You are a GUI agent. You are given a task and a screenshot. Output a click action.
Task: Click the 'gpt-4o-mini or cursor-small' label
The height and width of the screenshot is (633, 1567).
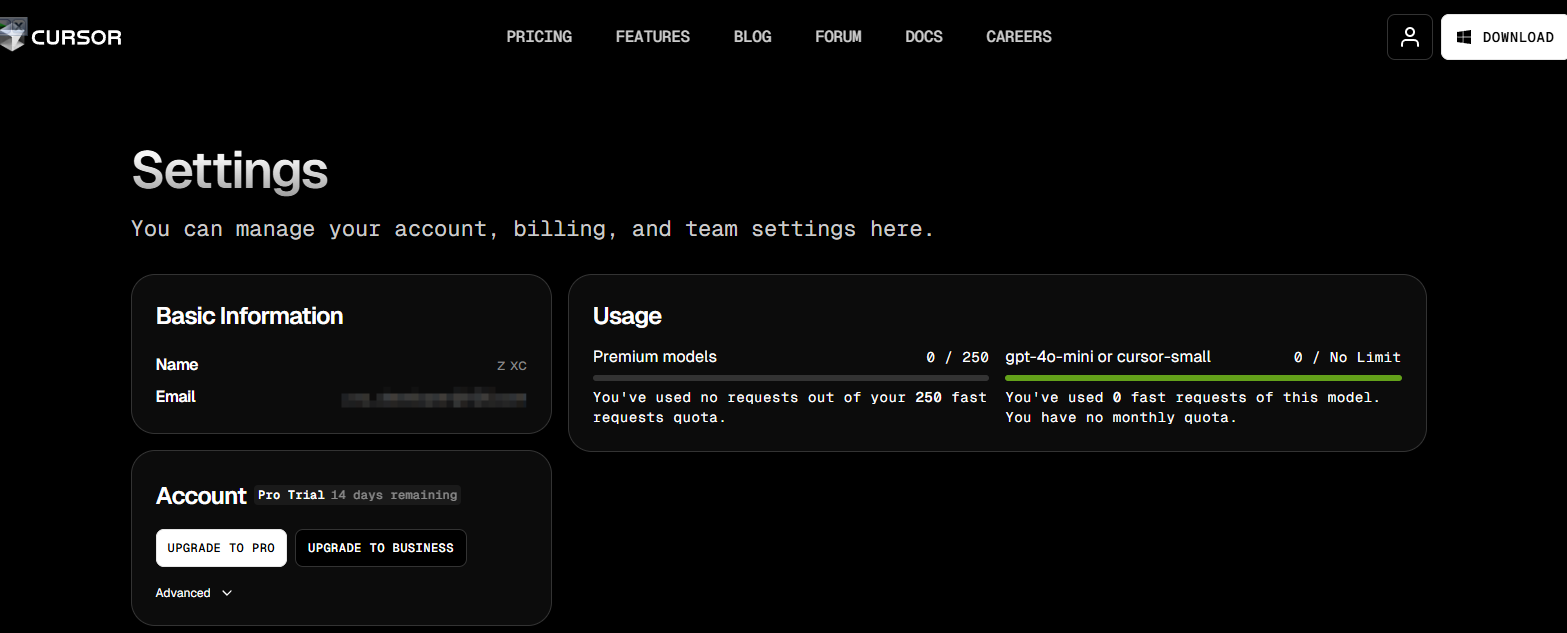1108,357
